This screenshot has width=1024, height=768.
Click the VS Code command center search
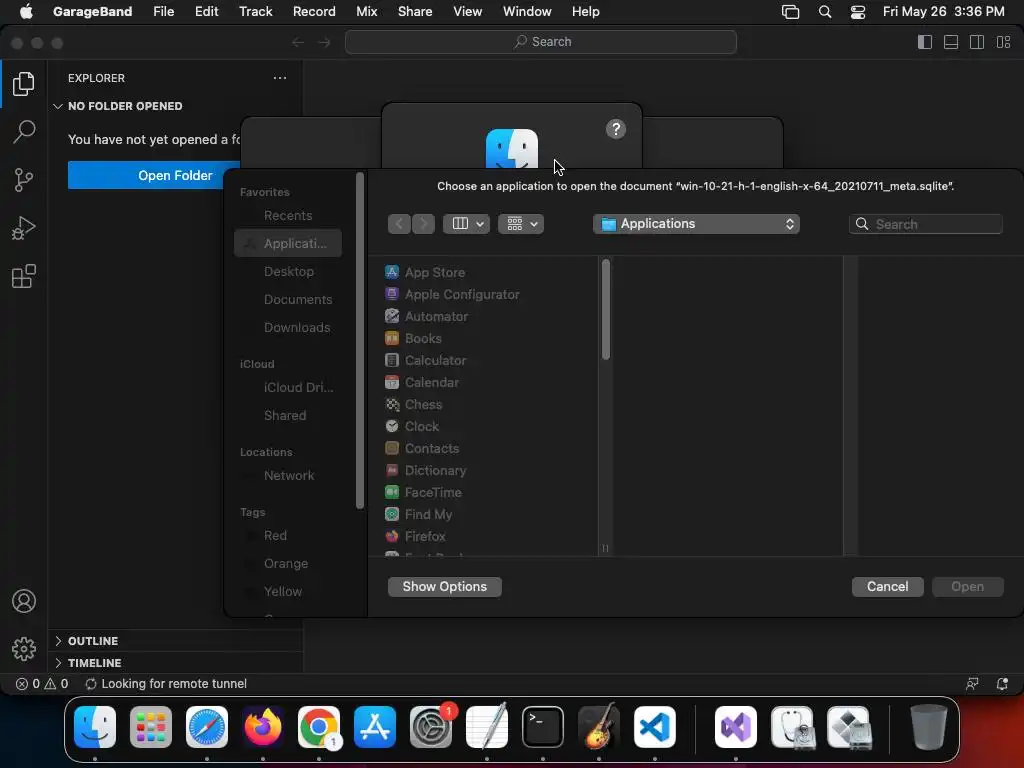(x=541, y=42)
